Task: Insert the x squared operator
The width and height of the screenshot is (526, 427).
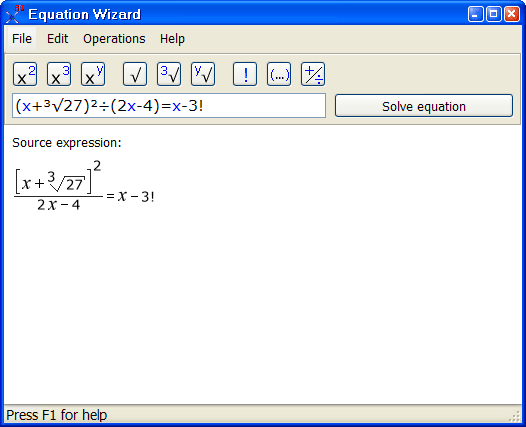Action: [25, 74]
